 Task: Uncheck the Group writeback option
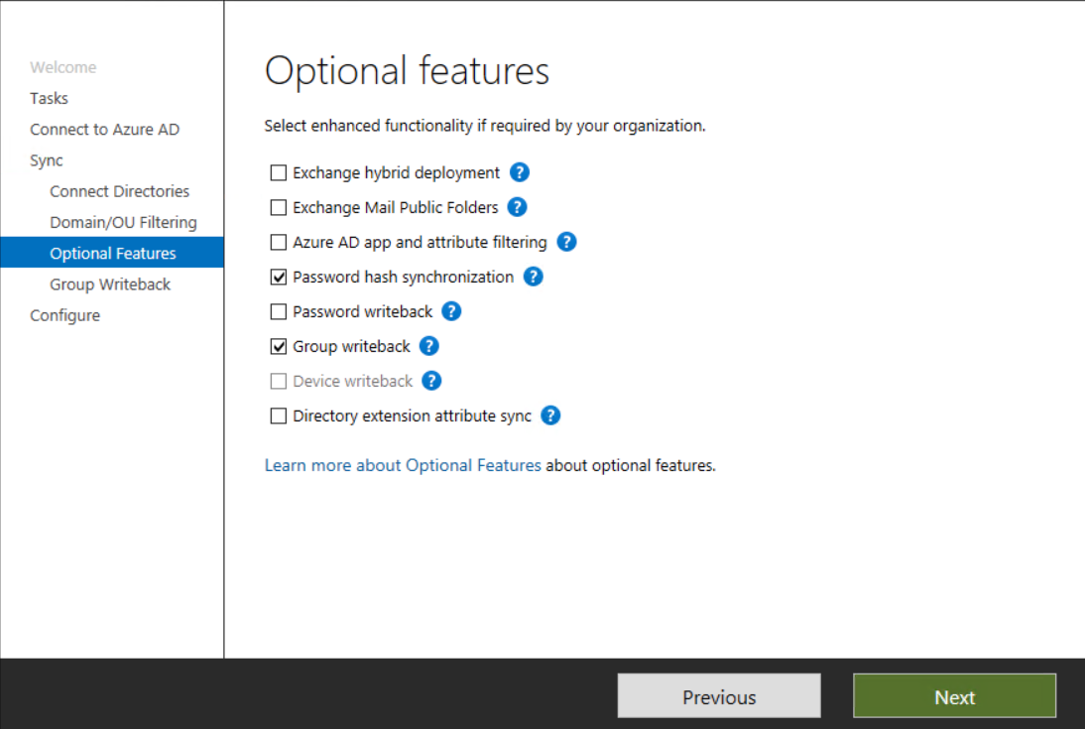(x=278, y=346)
